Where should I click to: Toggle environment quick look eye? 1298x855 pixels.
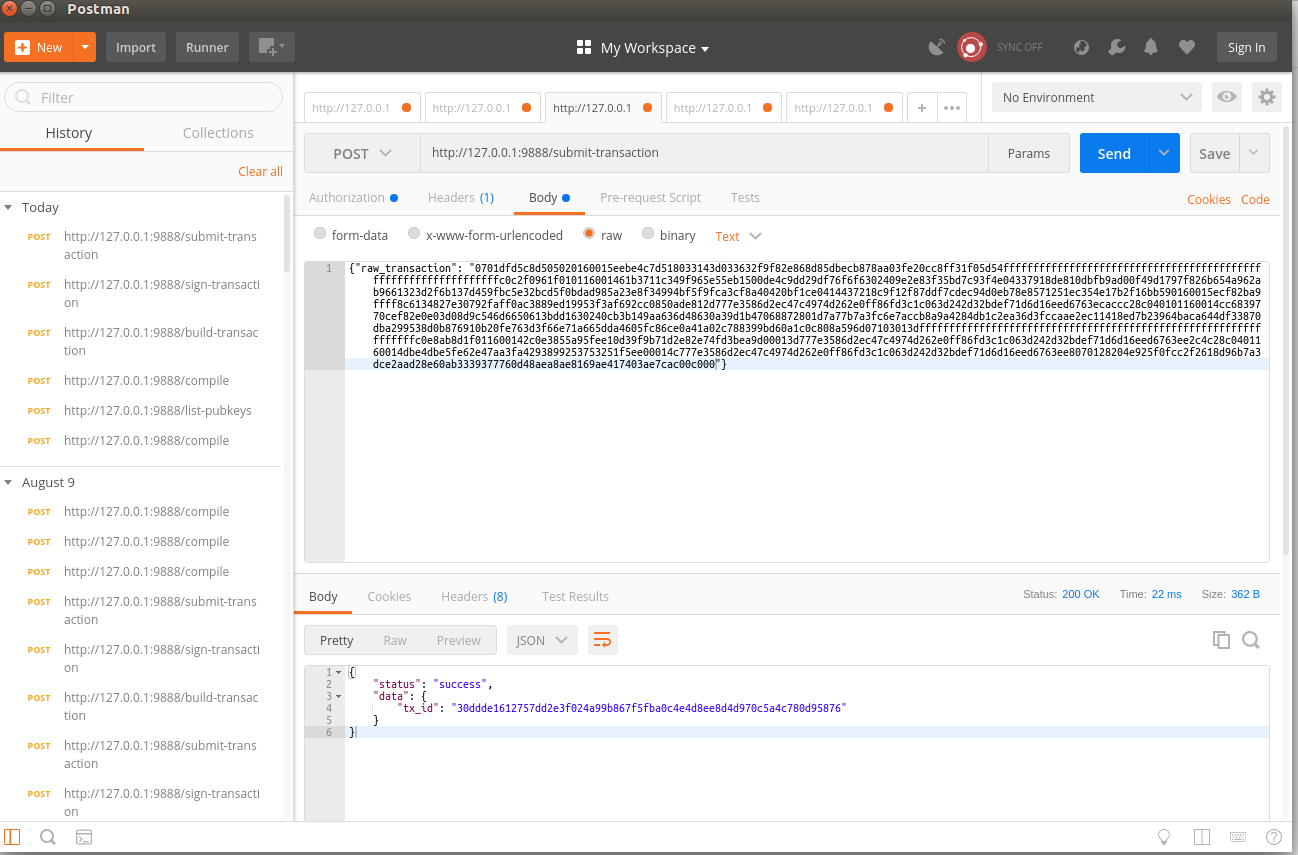tap(1227, 97)
